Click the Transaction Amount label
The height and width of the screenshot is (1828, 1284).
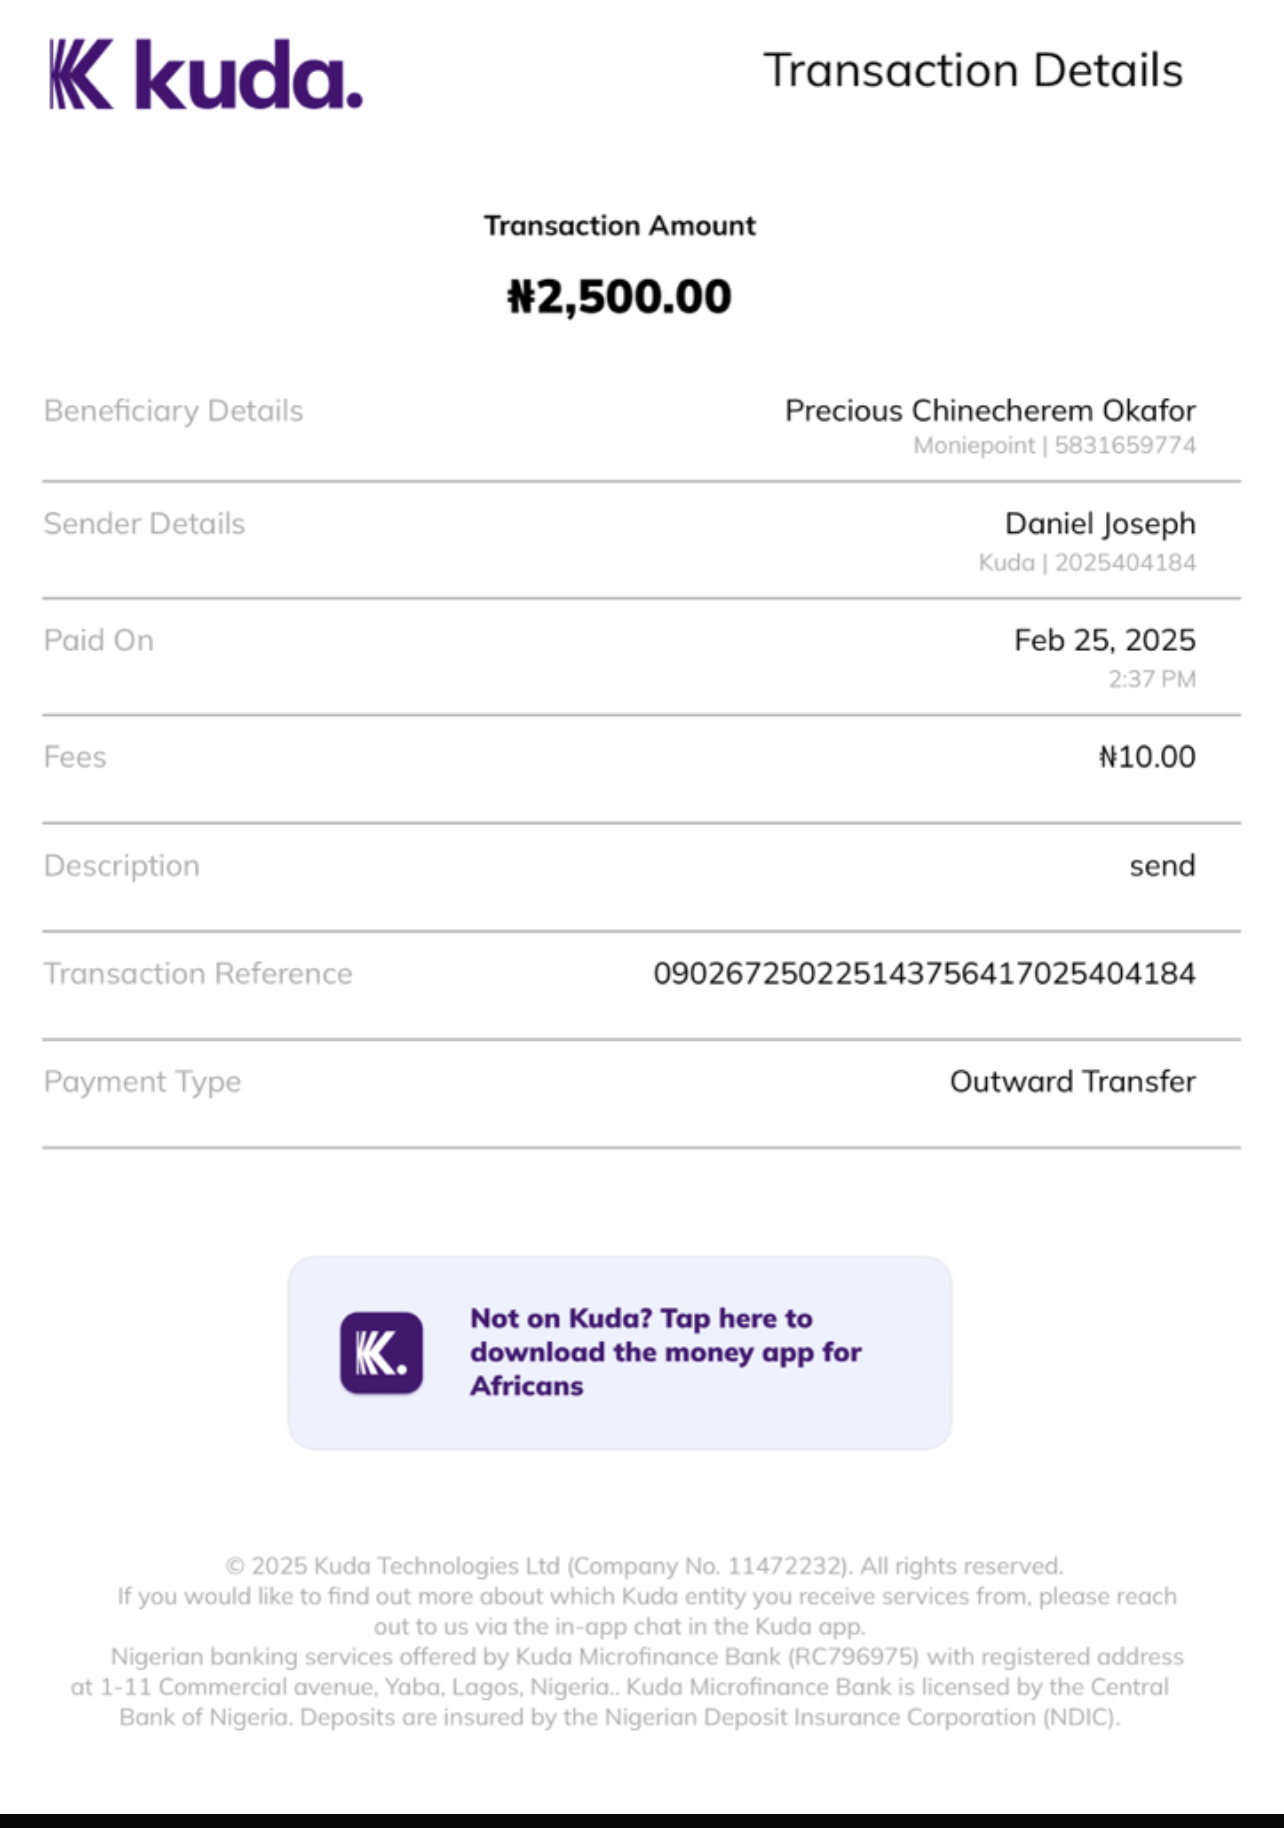(619, 226)
